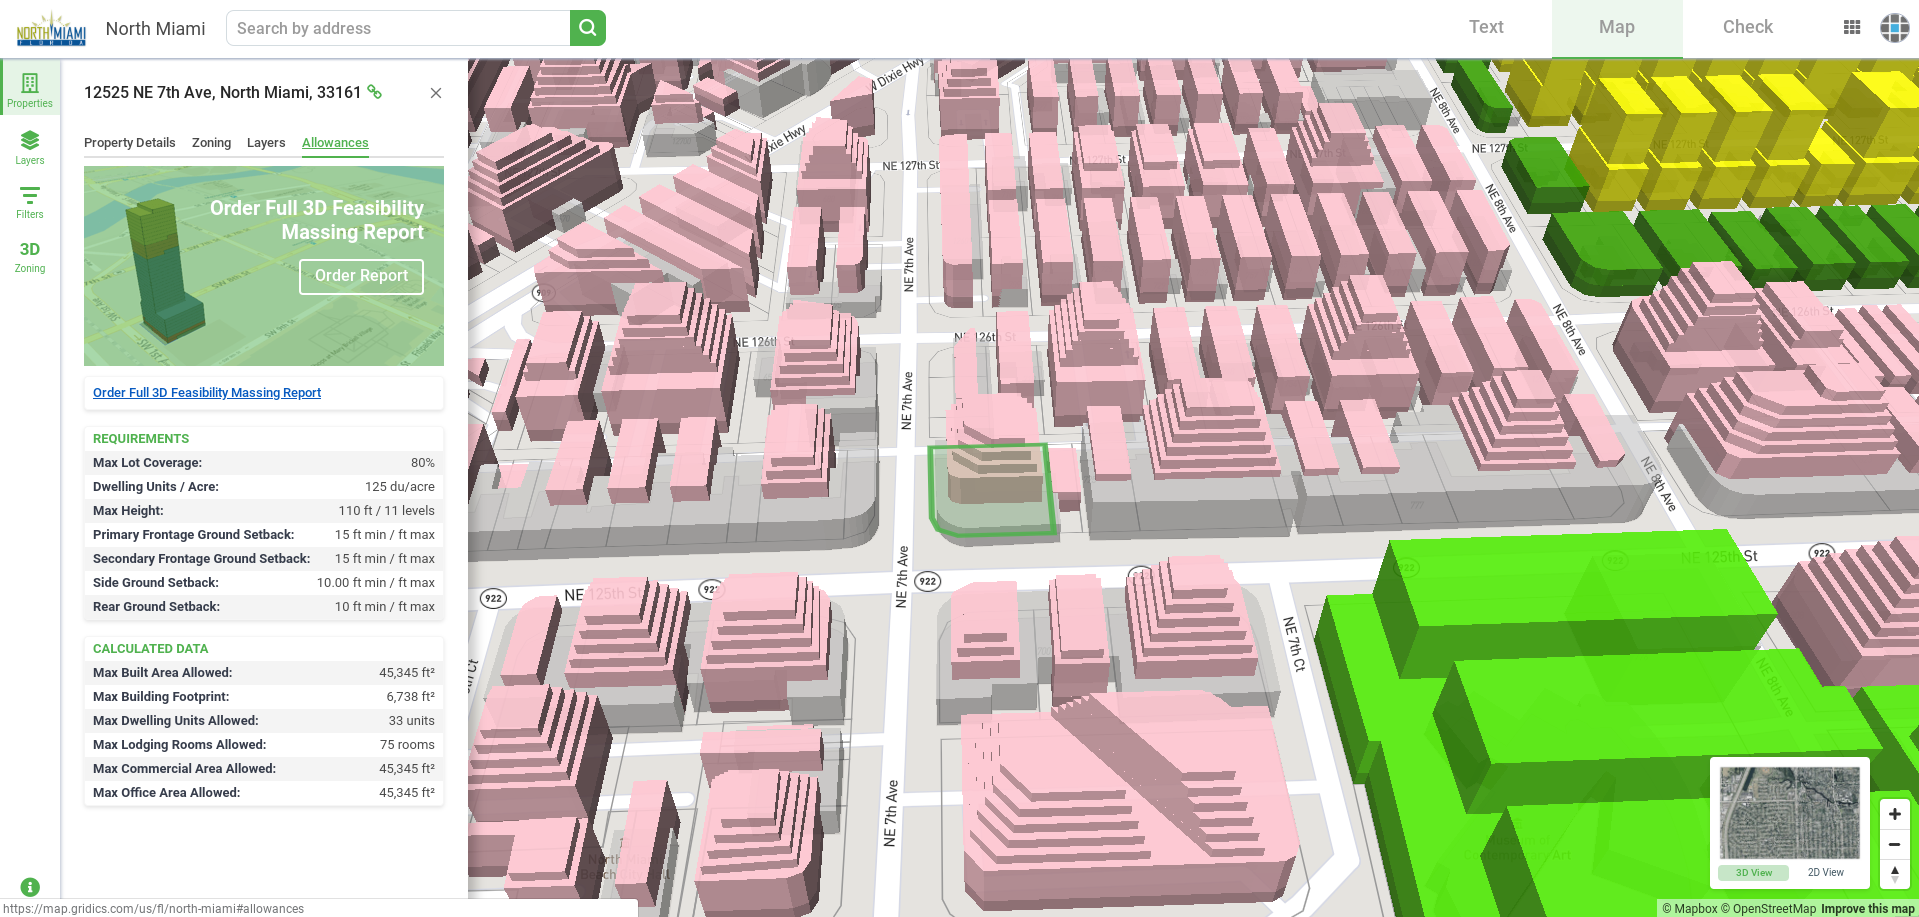Image resolution: width=1919 pixels, height=917 pixels.
Task: Click the satellite minimap thumbnail
Action: click(1790, 813)
